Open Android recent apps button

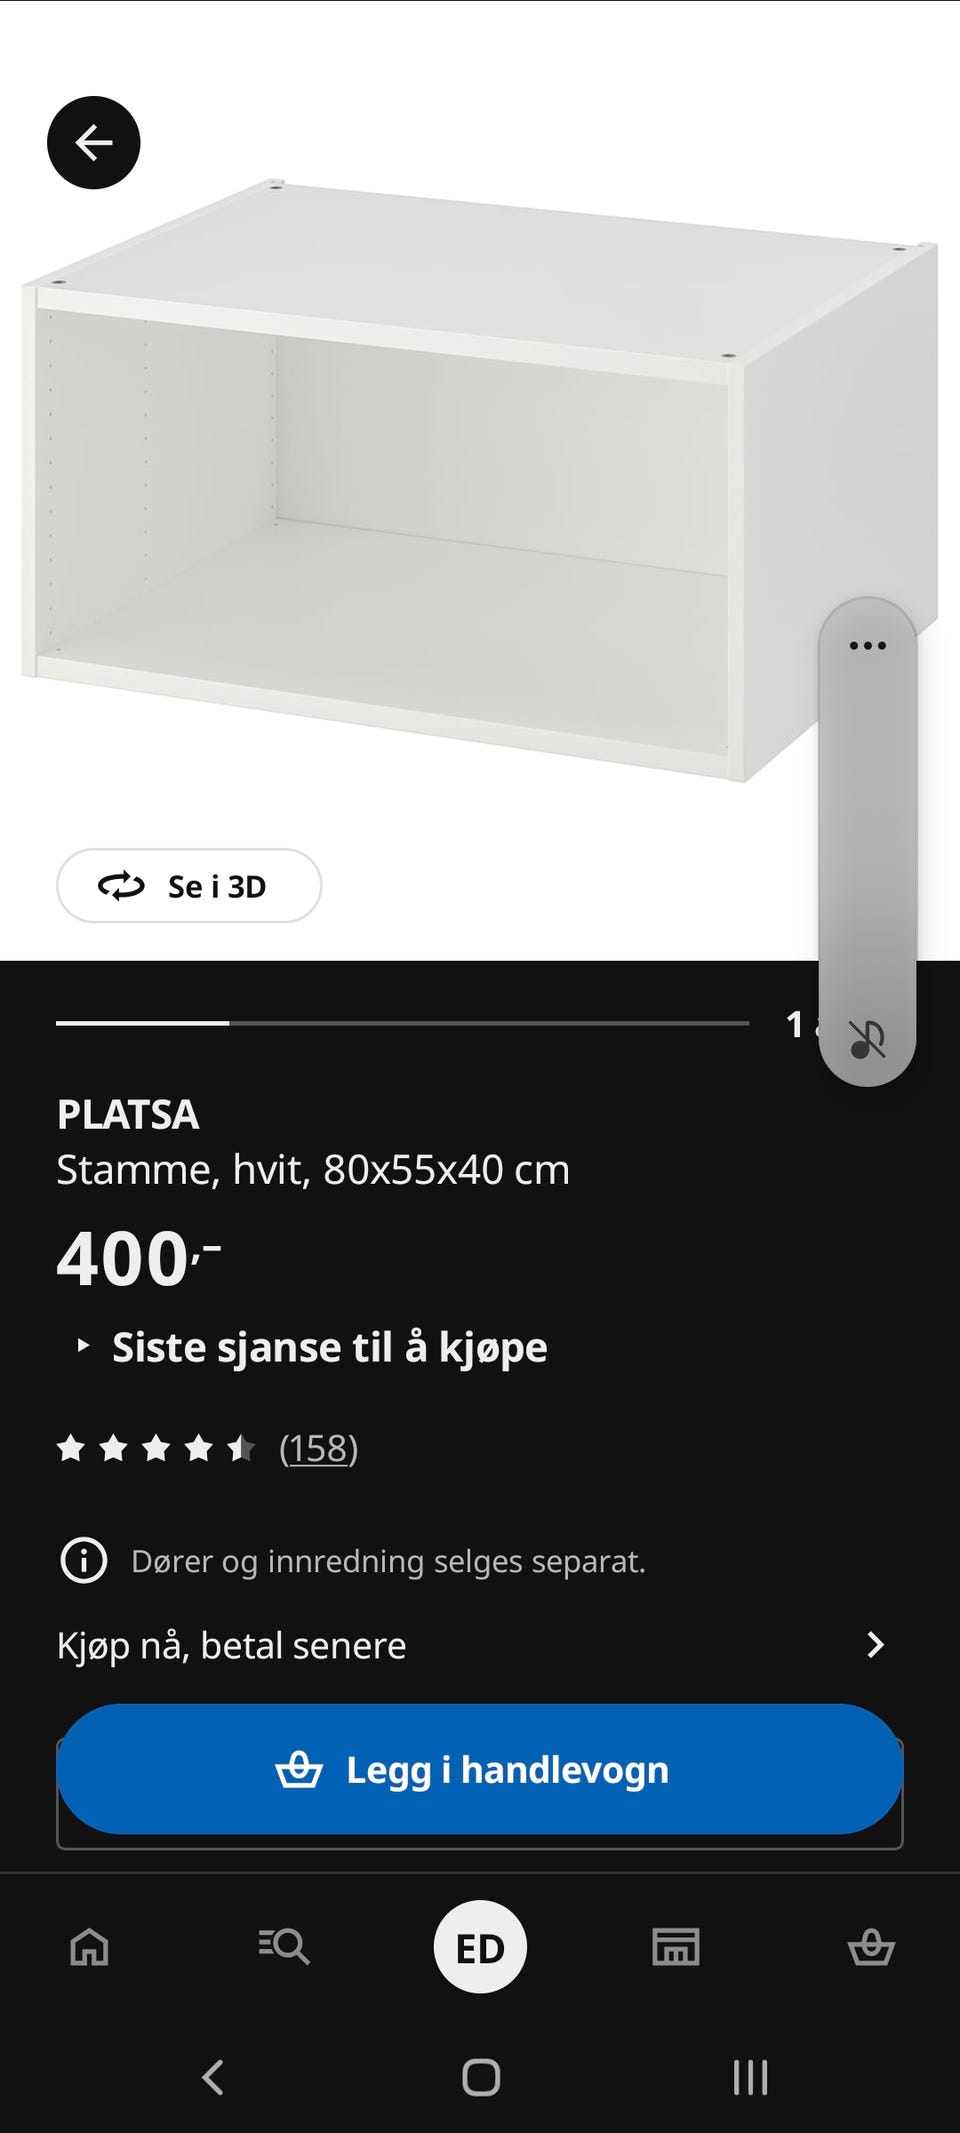pyautogui.click(x=750, y=2077)
